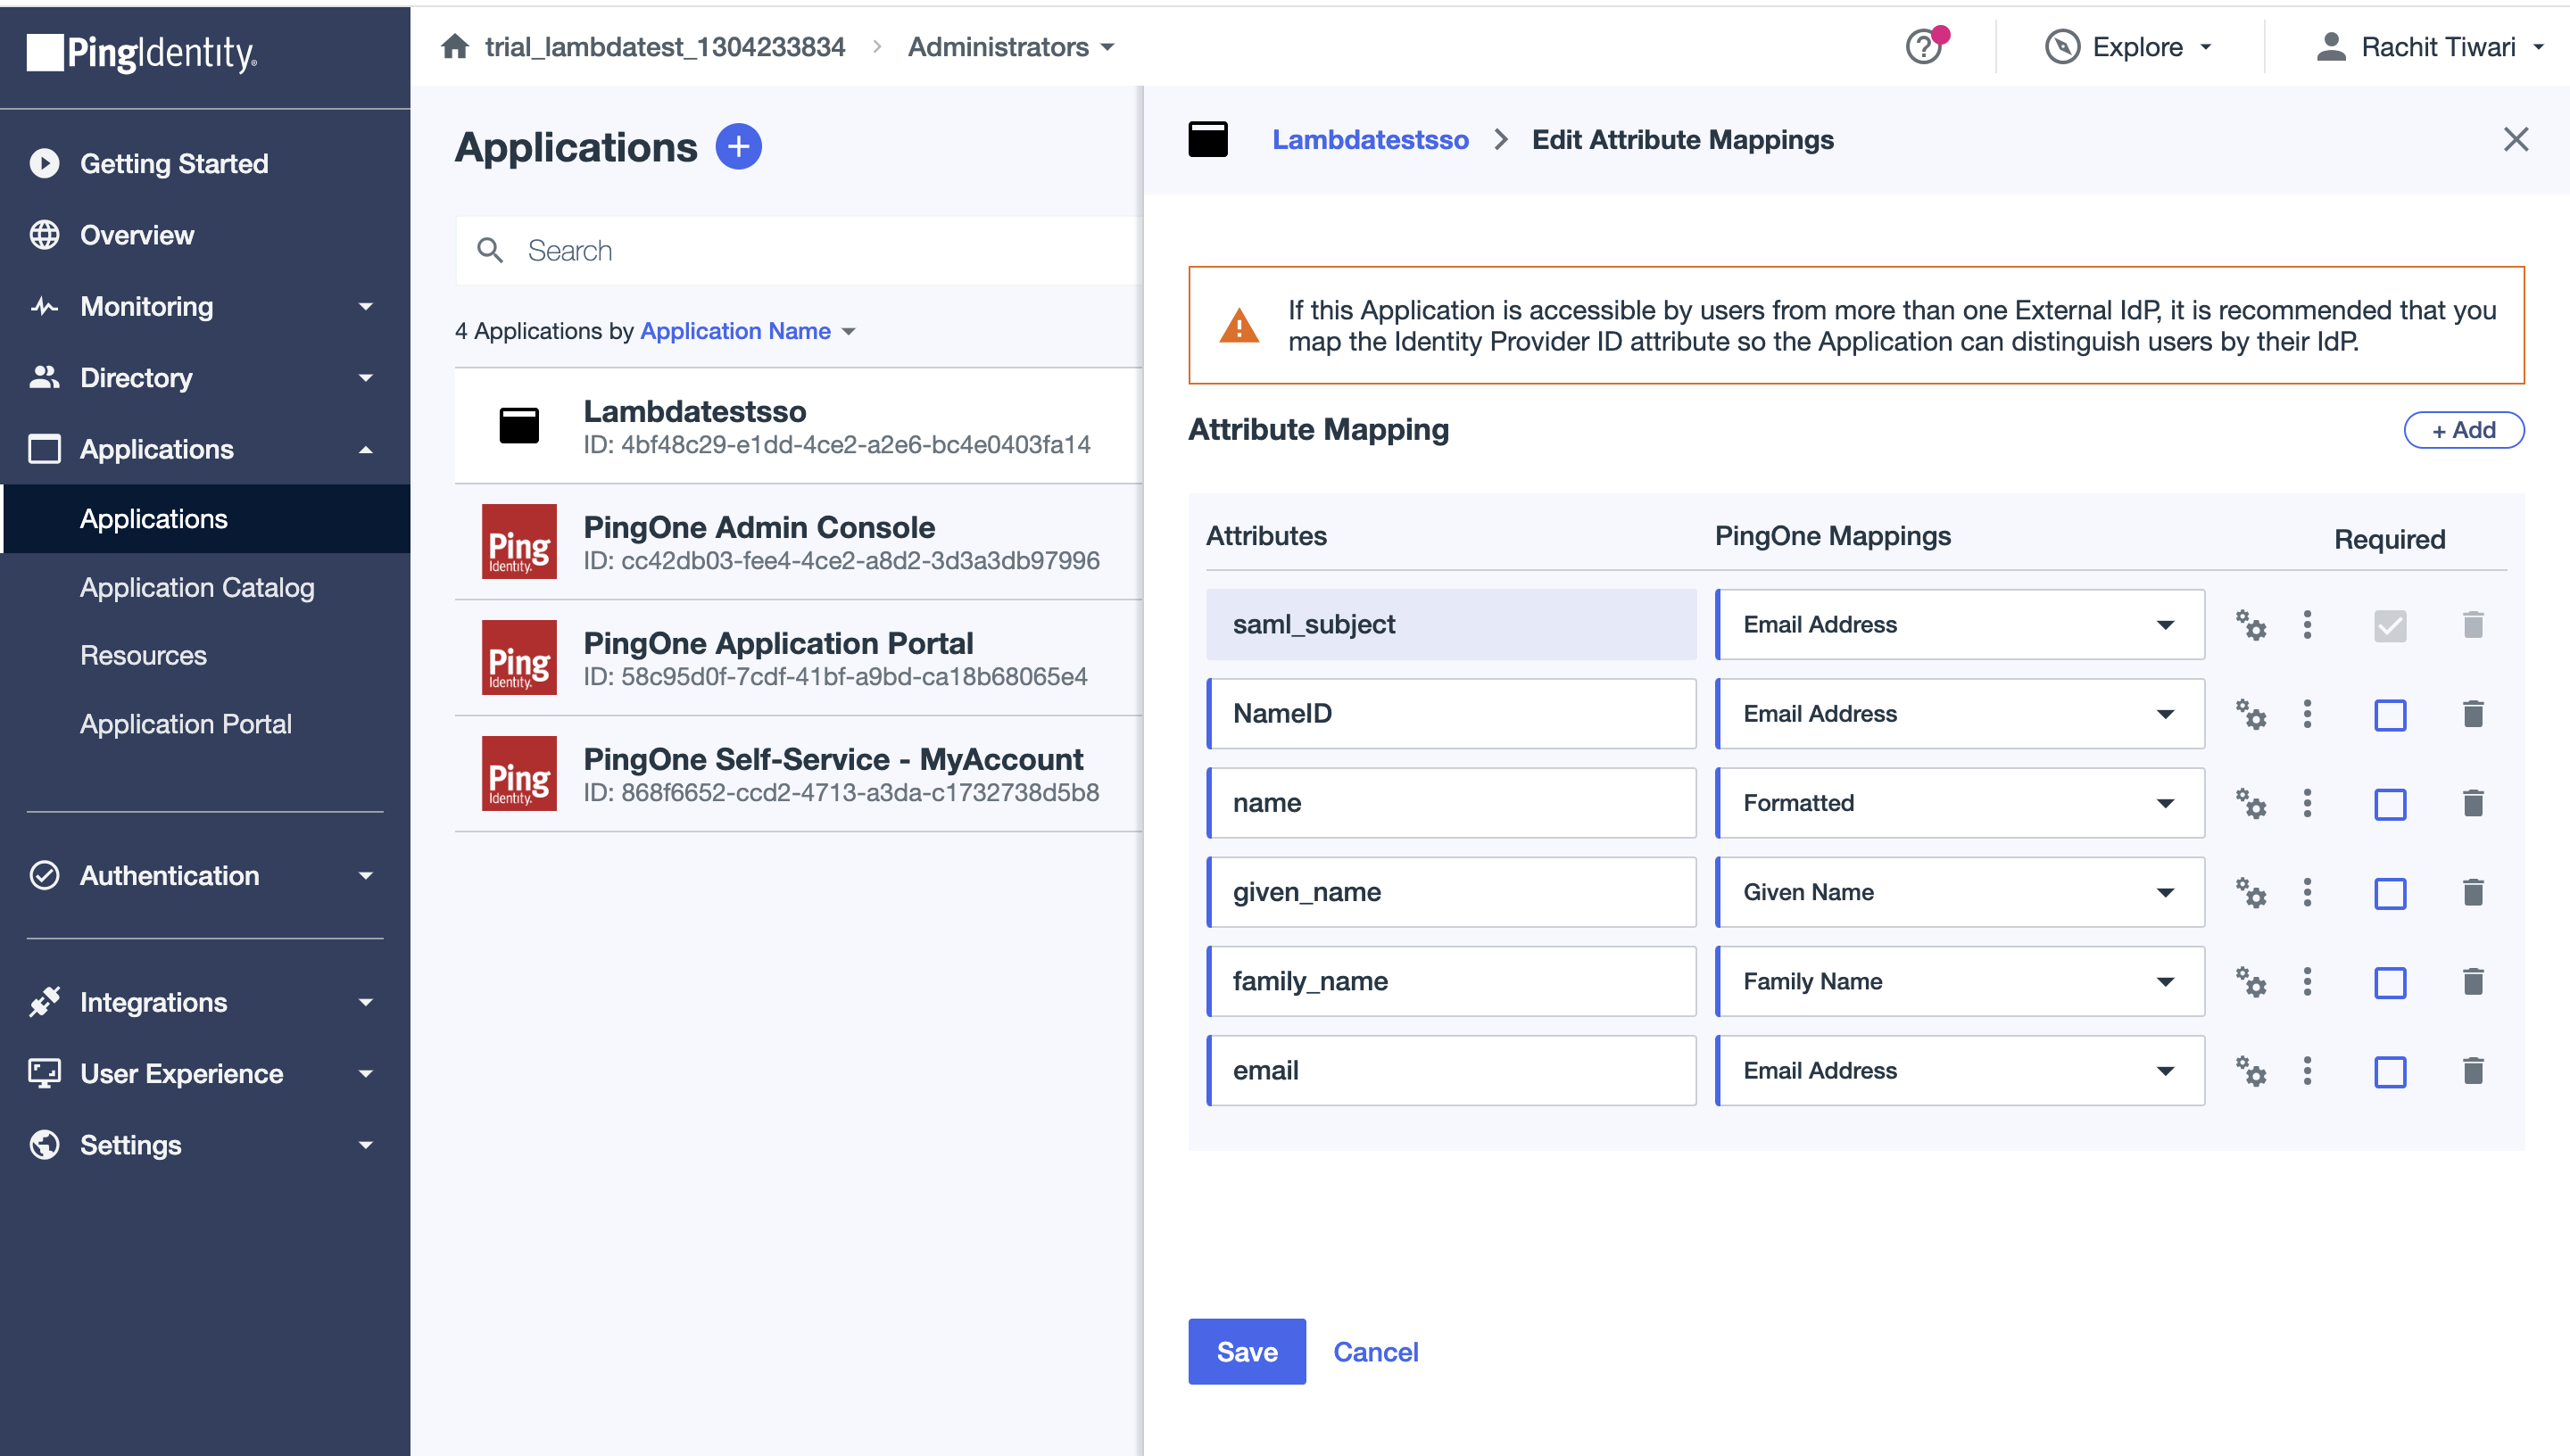The image size is (2570, 1456).
Task: Delete the email attribute mapping row
Action: (x=2472, y=1071)
